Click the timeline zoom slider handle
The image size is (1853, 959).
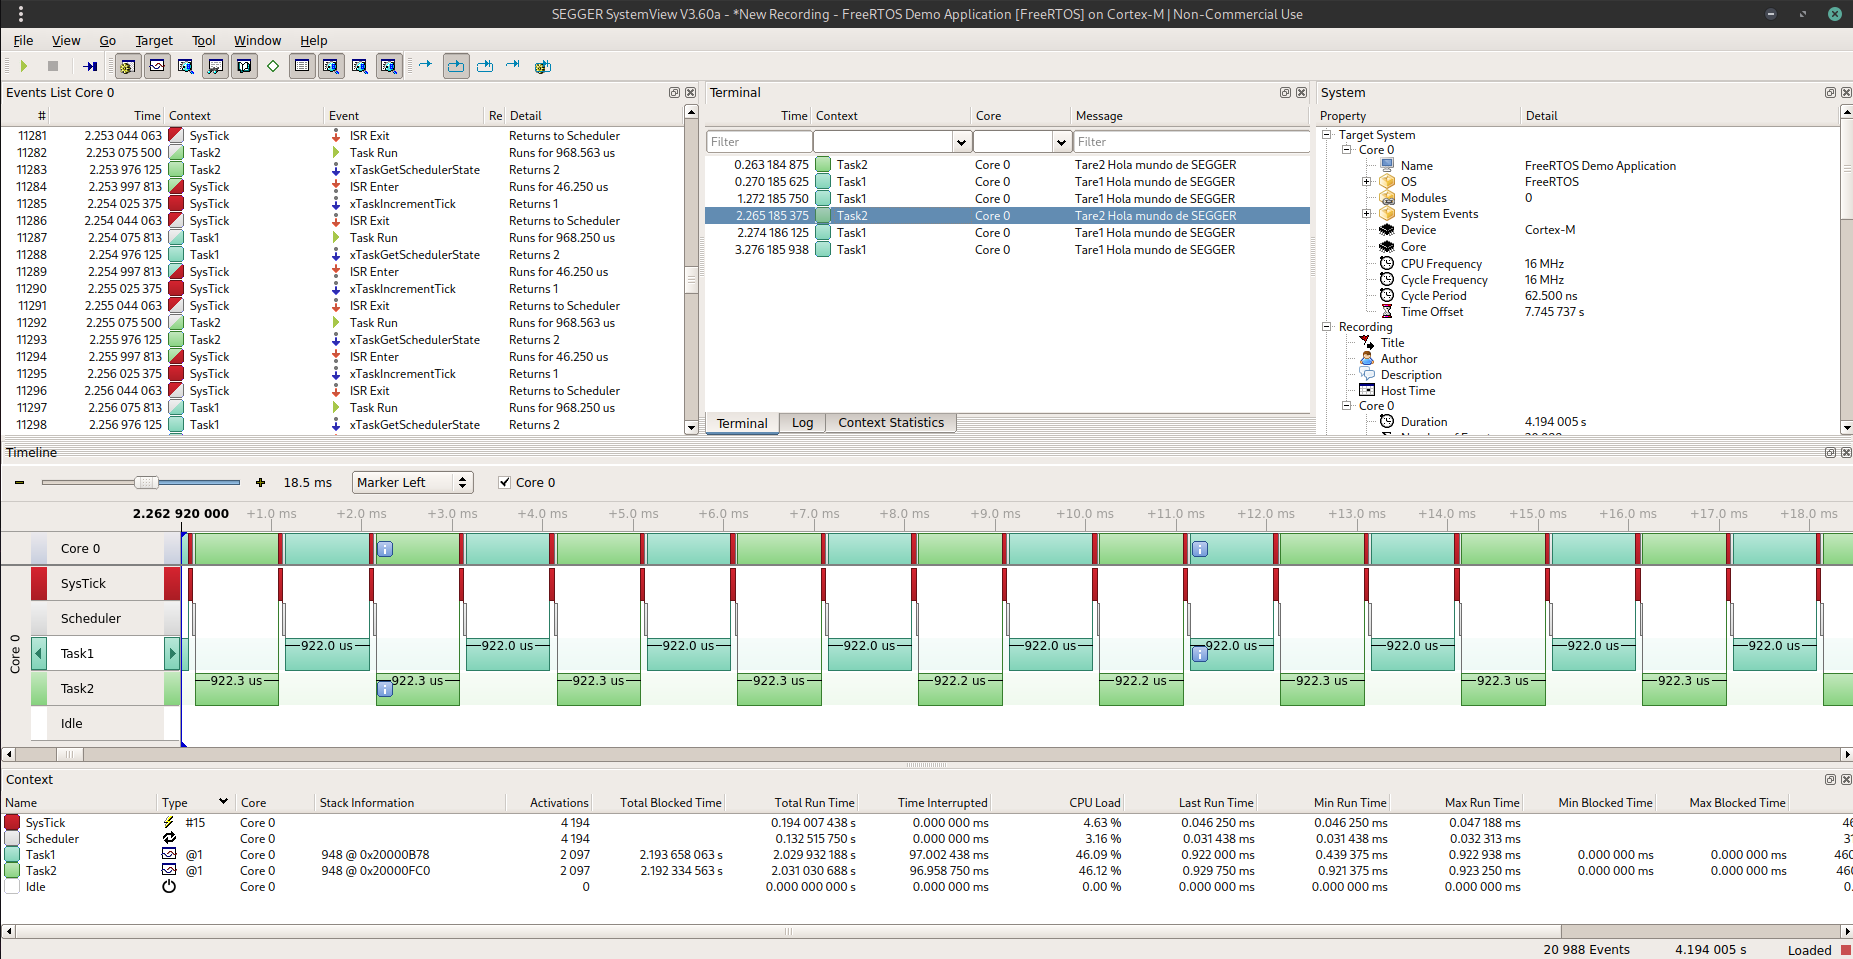tap(147, 482)
